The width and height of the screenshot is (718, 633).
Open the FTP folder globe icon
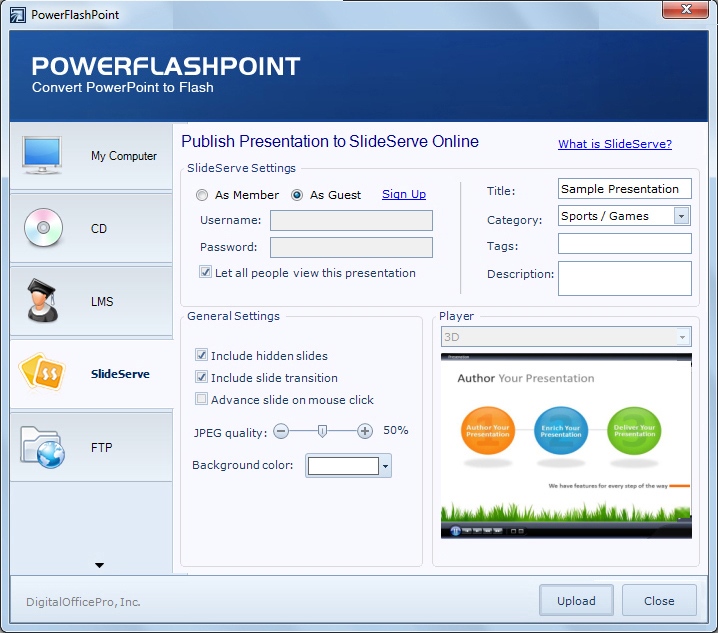pos(43,447)
